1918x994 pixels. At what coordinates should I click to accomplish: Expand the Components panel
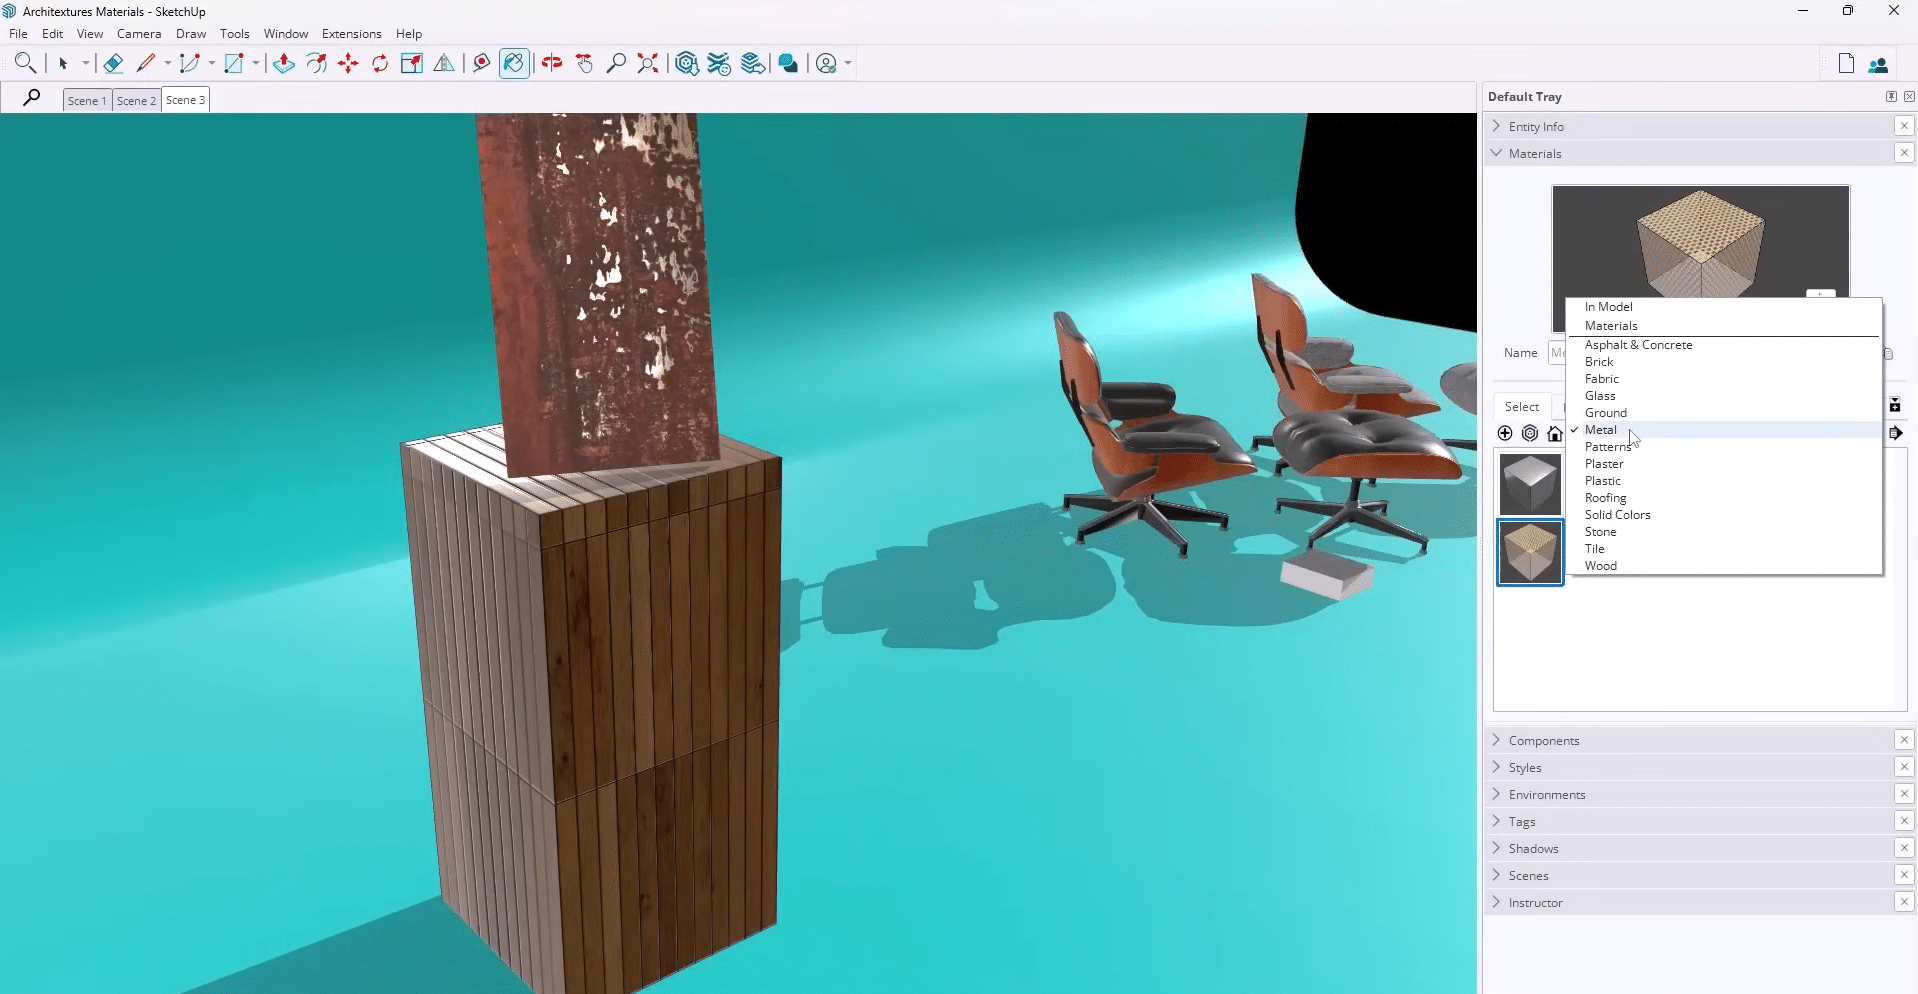click(1496, 740)
